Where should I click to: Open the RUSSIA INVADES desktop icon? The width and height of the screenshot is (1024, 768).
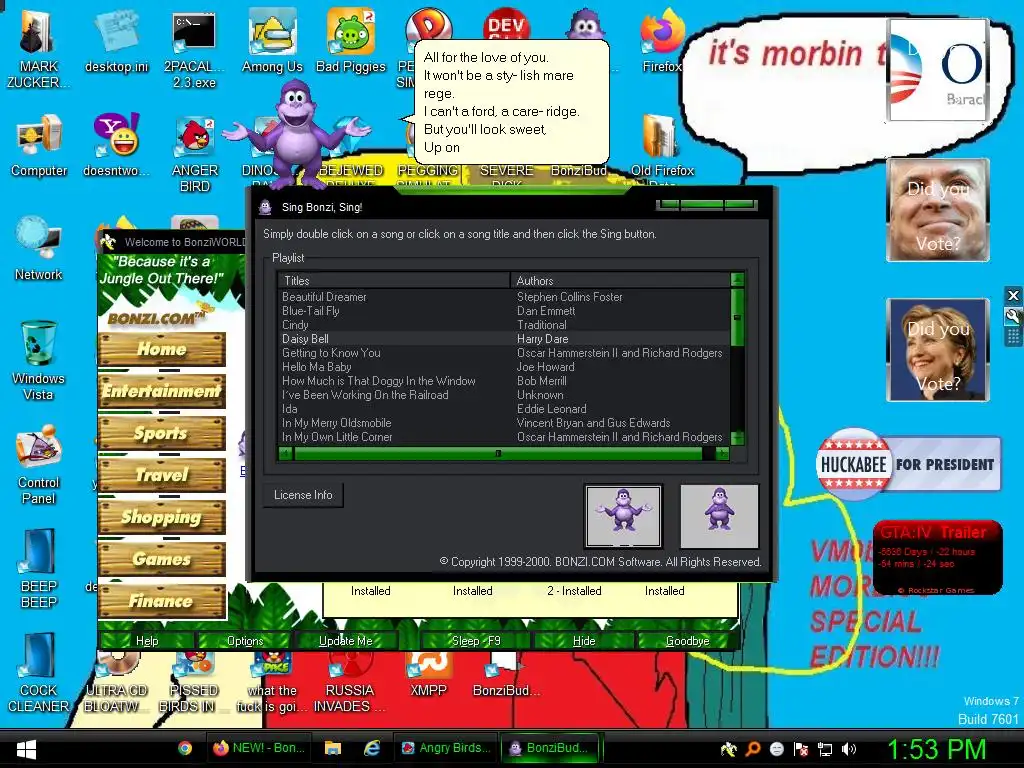[349, 682]
